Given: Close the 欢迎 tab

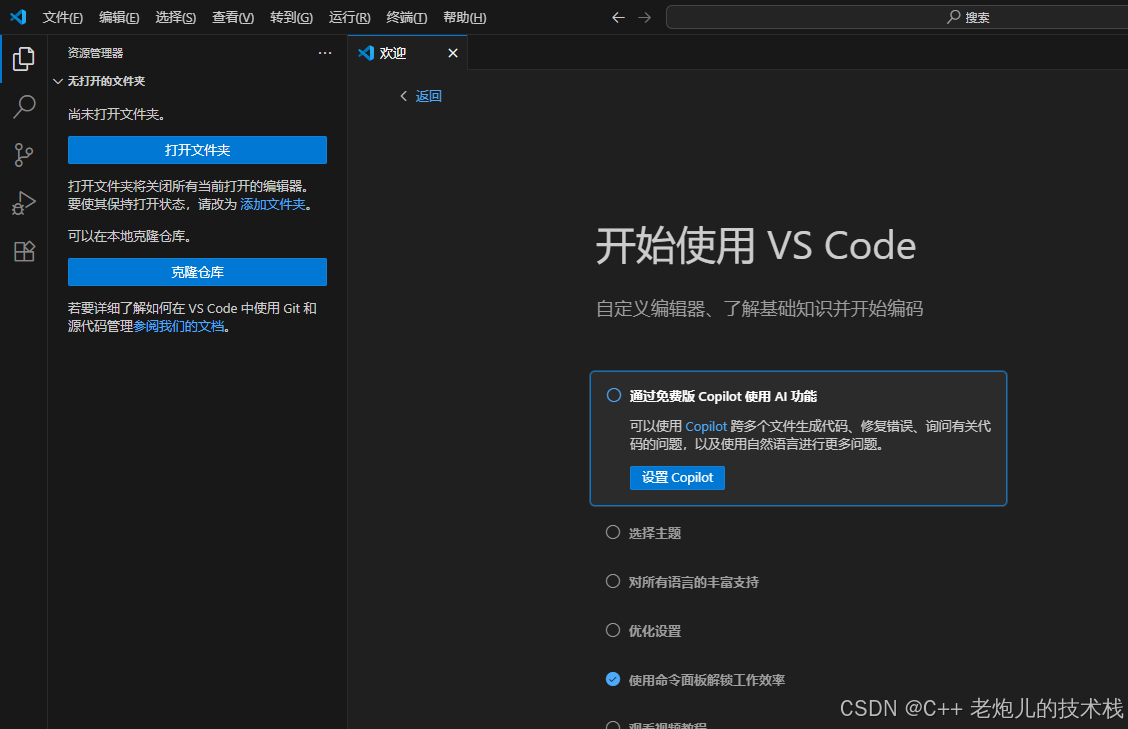Looking at the screenshot, I should click(x=452, y=53).
